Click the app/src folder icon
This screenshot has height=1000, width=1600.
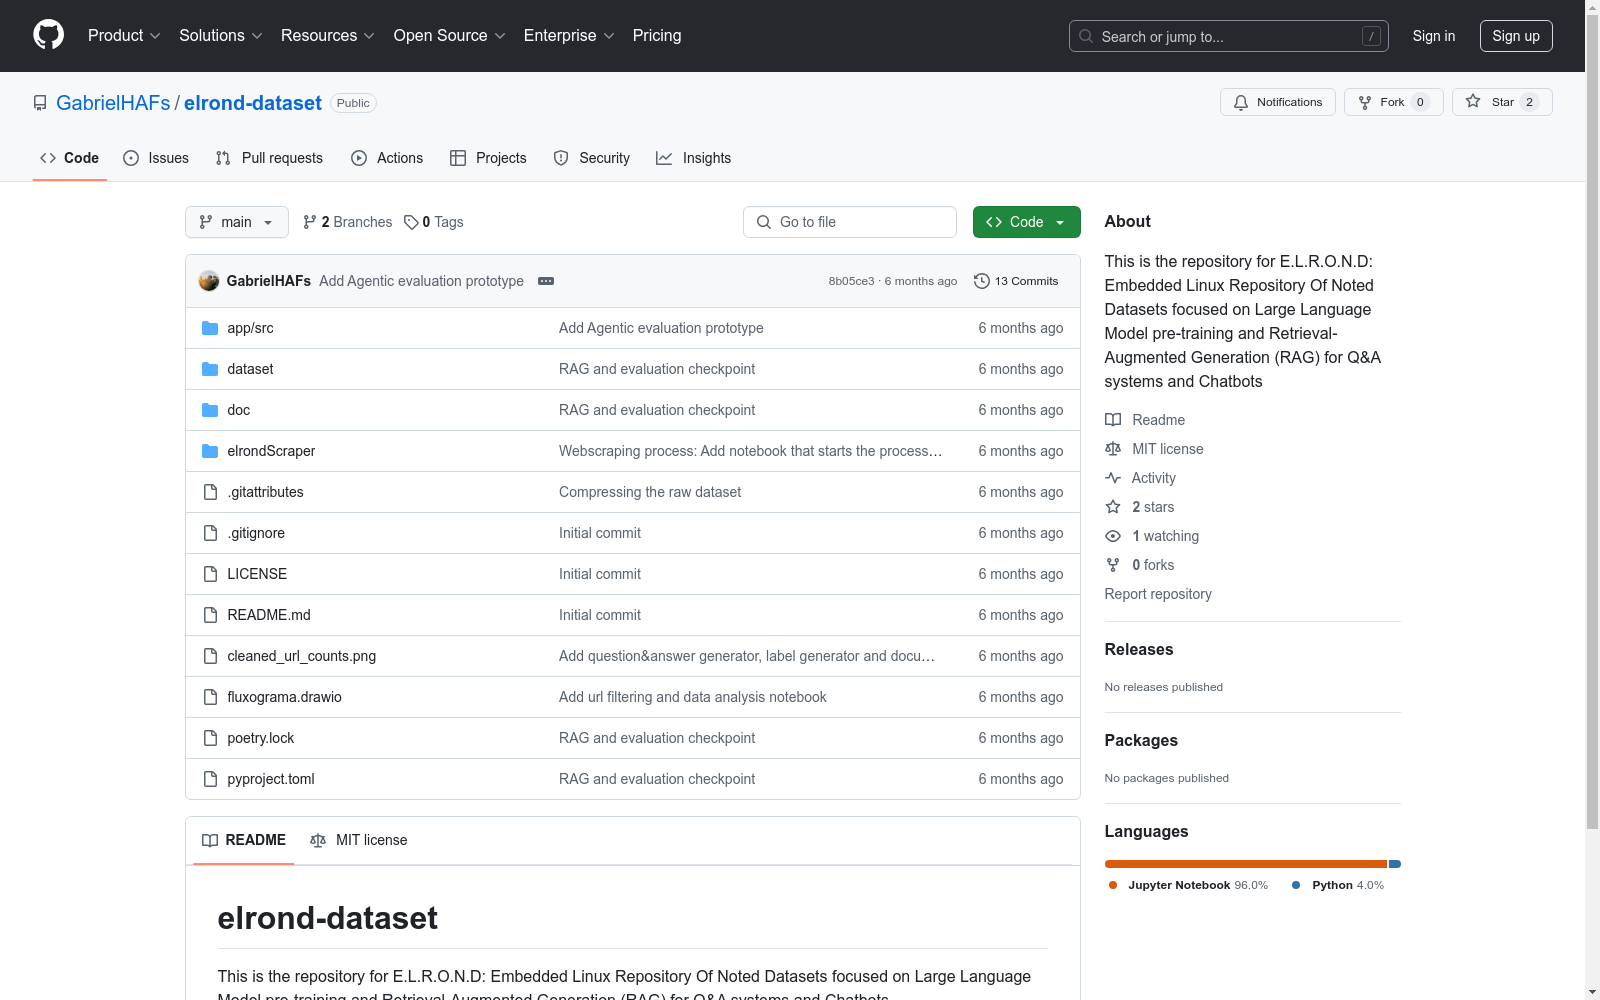(210, 328)
